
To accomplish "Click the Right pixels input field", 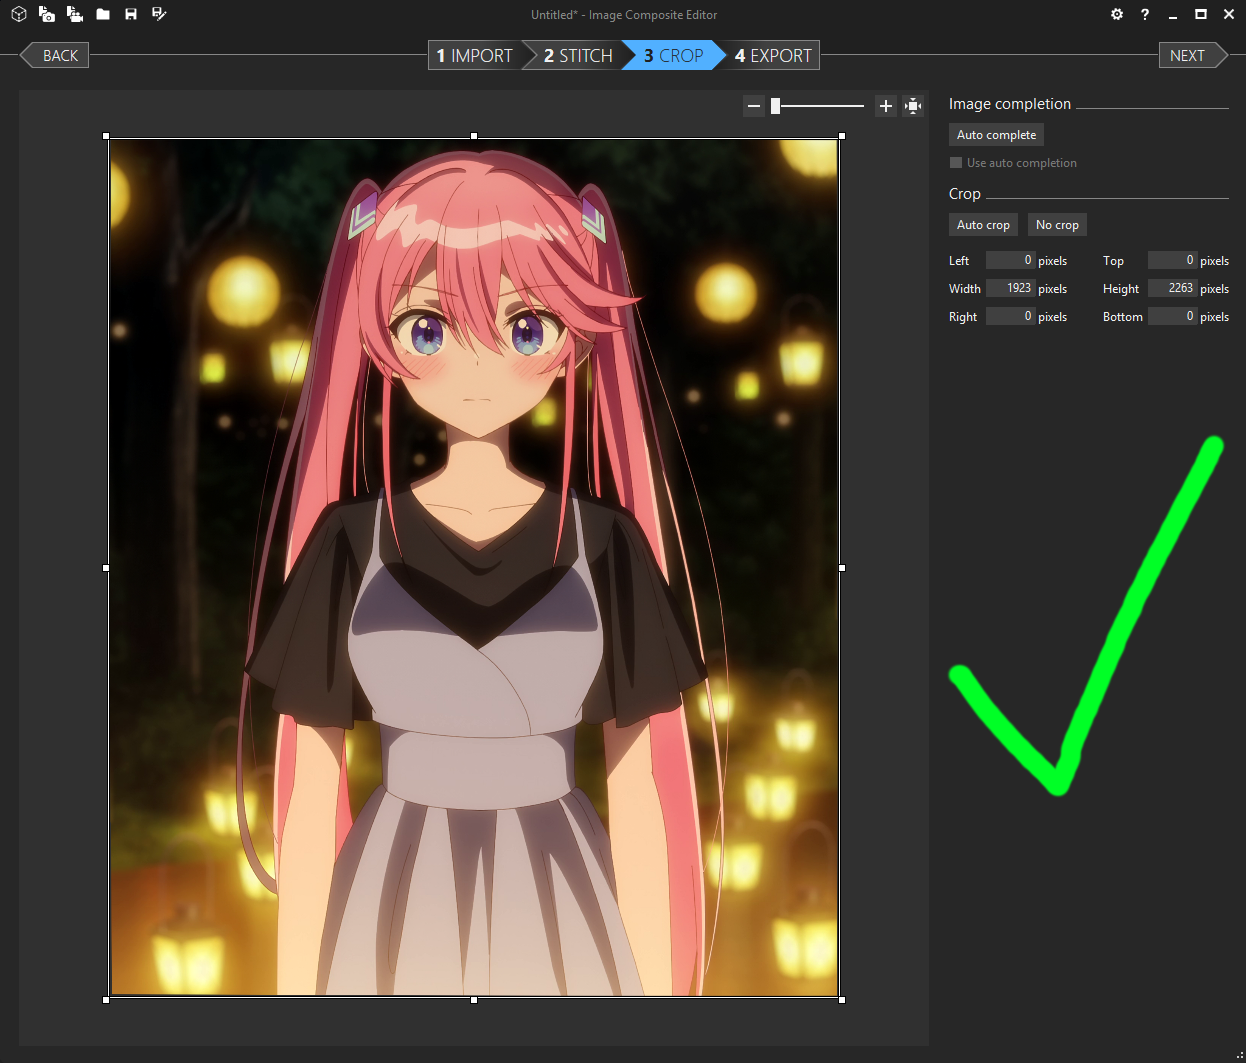I will (x=1010, y=316).
